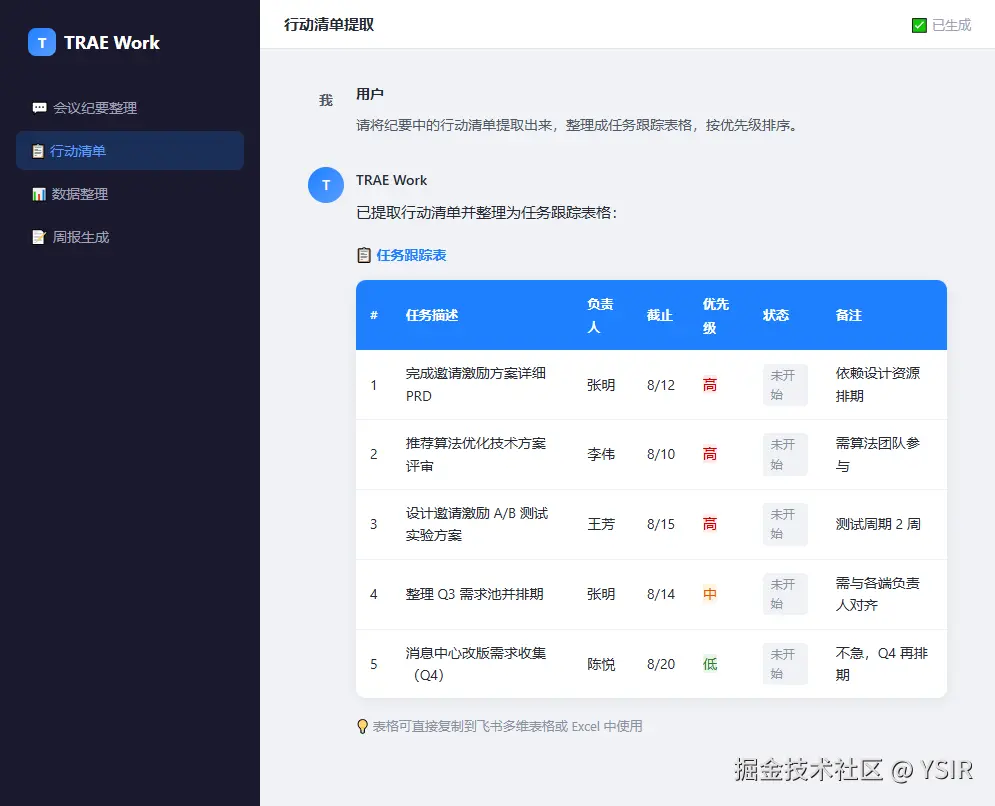The width and height of the screenshot is (995, 806).
Task: Click the notepad icon beside 周报生成
Action: tap(39, 237)
